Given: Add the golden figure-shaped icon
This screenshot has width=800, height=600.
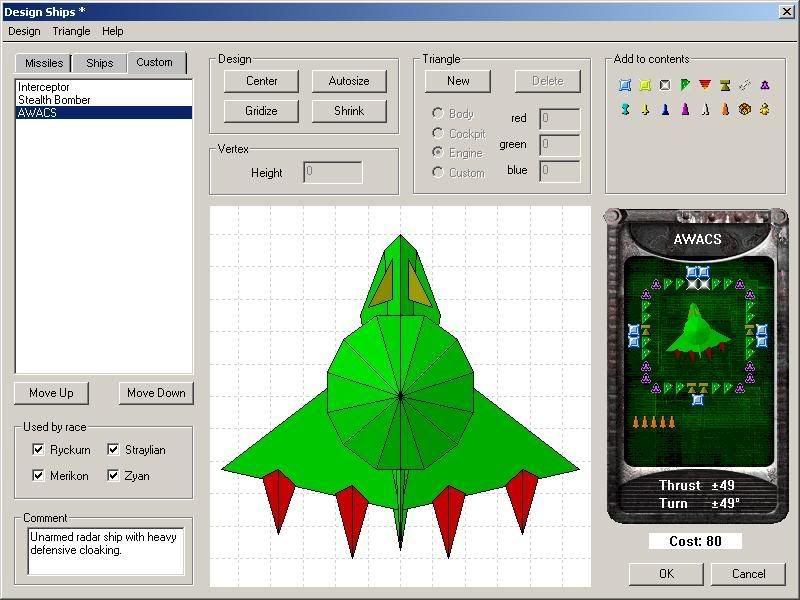Looking at the screenshot, I should (764, 109).
